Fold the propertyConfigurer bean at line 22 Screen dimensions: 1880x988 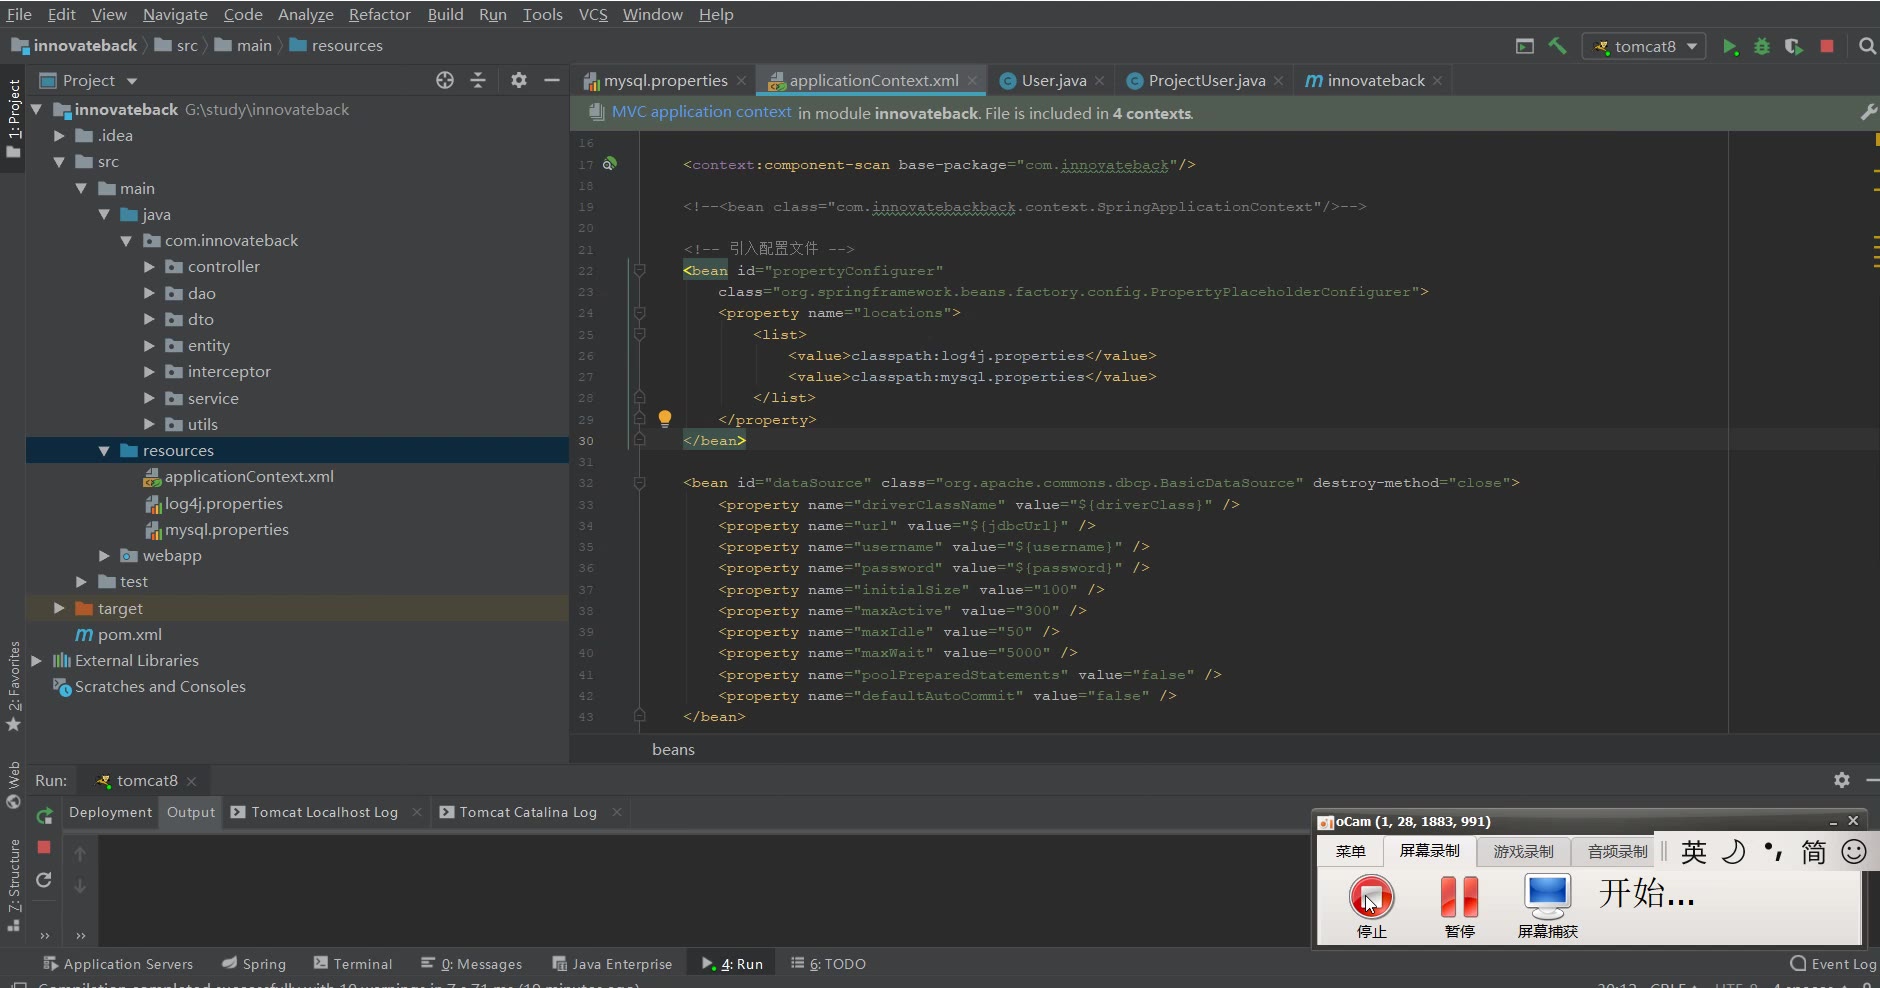click(639, 270)
